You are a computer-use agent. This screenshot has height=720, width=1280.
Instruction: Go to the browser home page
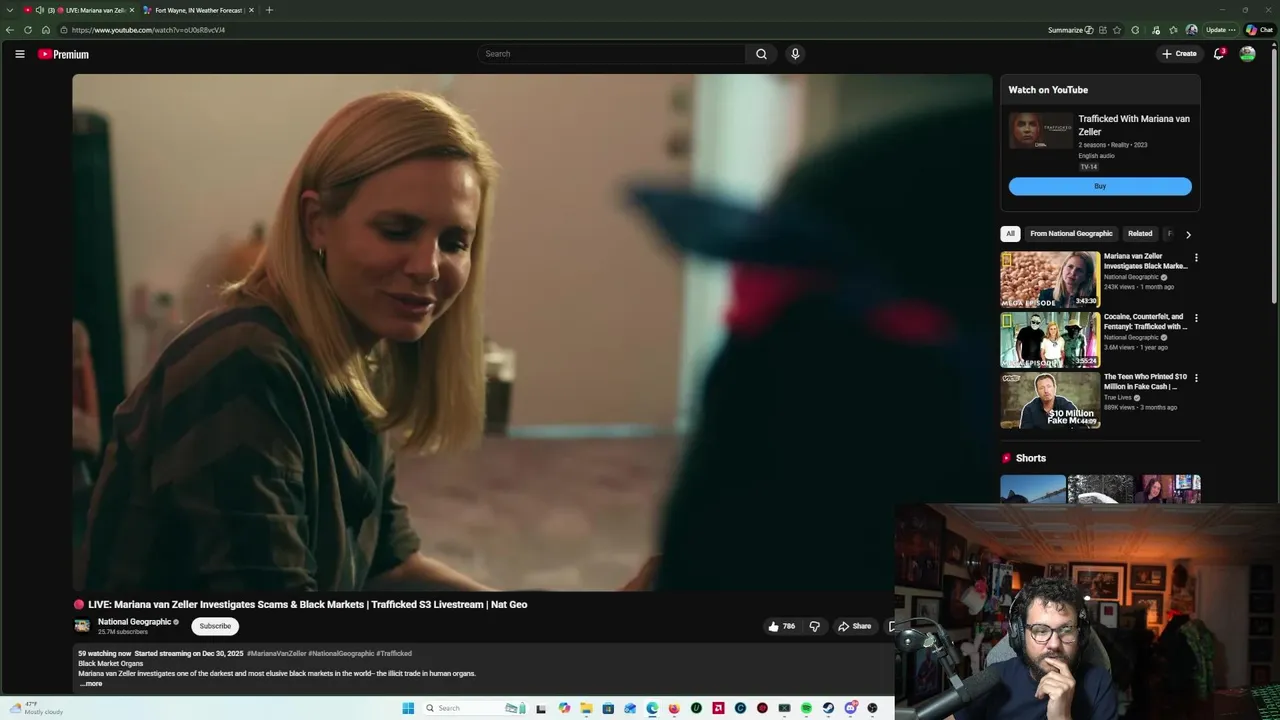coord(45,30)
